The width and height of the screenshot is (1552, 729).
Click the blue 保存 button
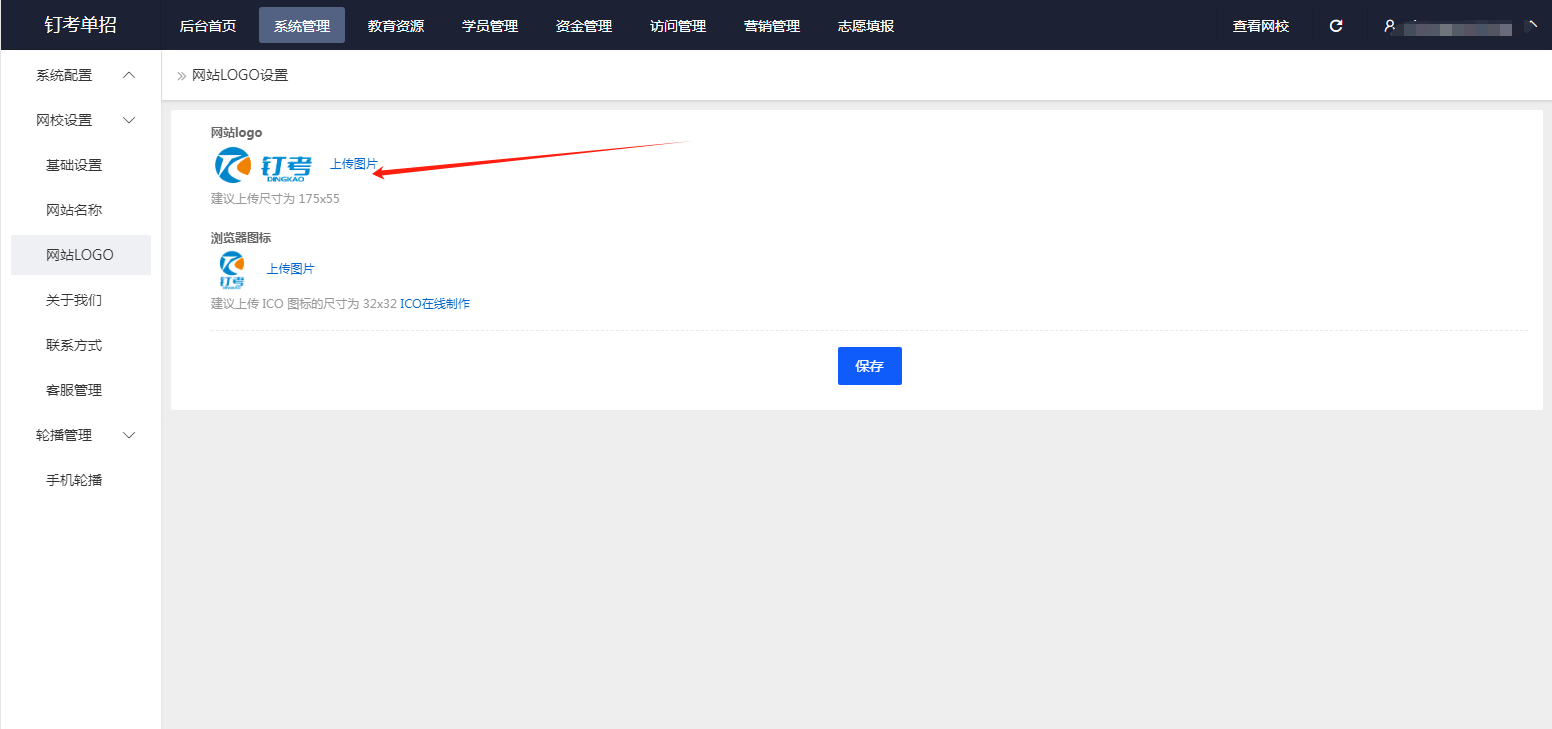[870, 366]
